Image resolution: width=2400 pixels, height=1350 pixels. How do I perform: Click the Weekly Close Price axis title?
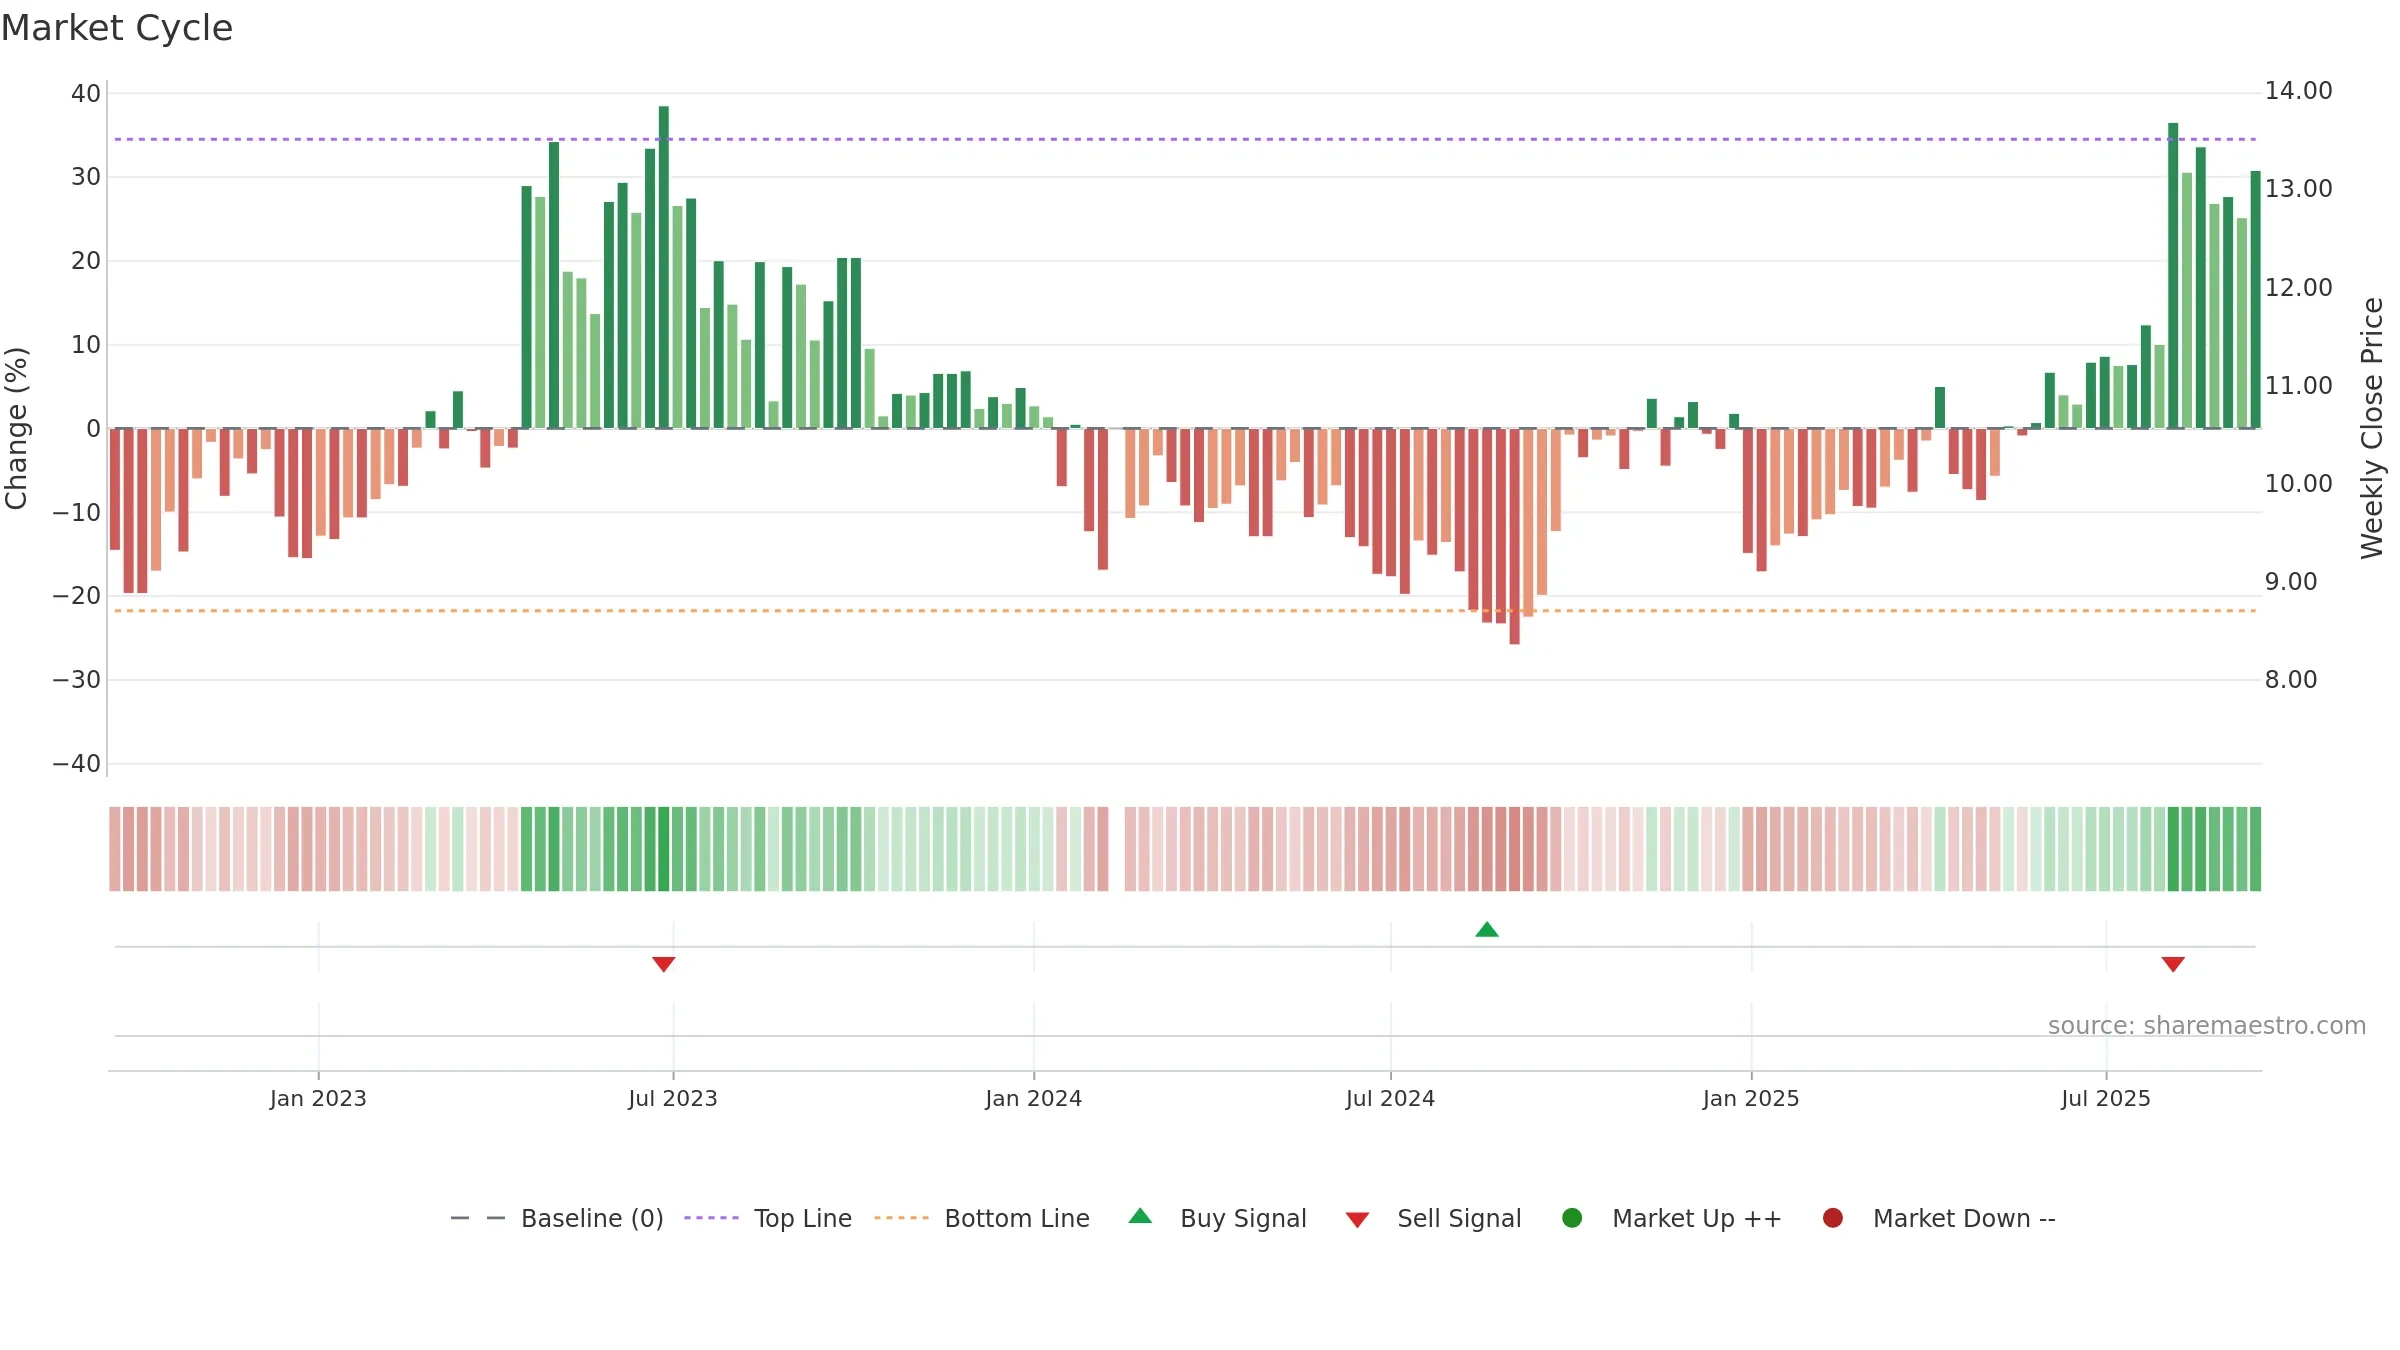point(2372,428)
